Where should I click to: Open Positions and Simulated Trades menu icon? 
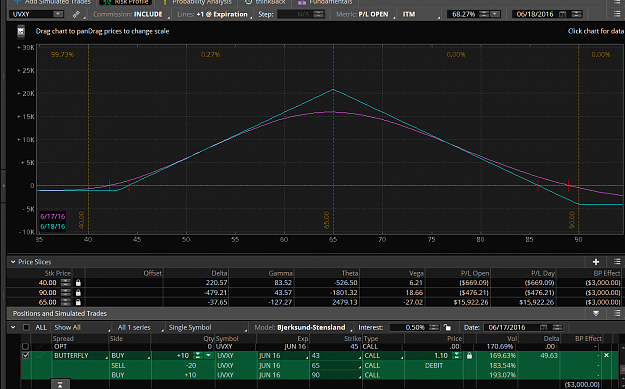tap(617, 314)
